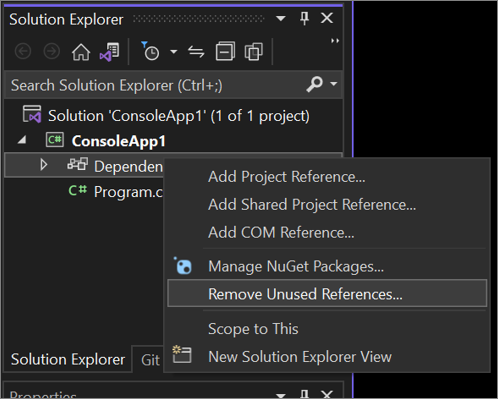The image size is (498, 399).
Task: Click the C# file icon of Program.cs
Action: 78,190
